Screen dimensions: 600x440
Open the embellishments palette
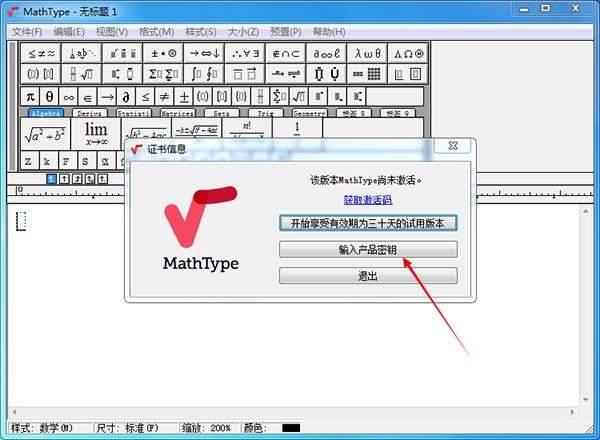tap(123, 54)
